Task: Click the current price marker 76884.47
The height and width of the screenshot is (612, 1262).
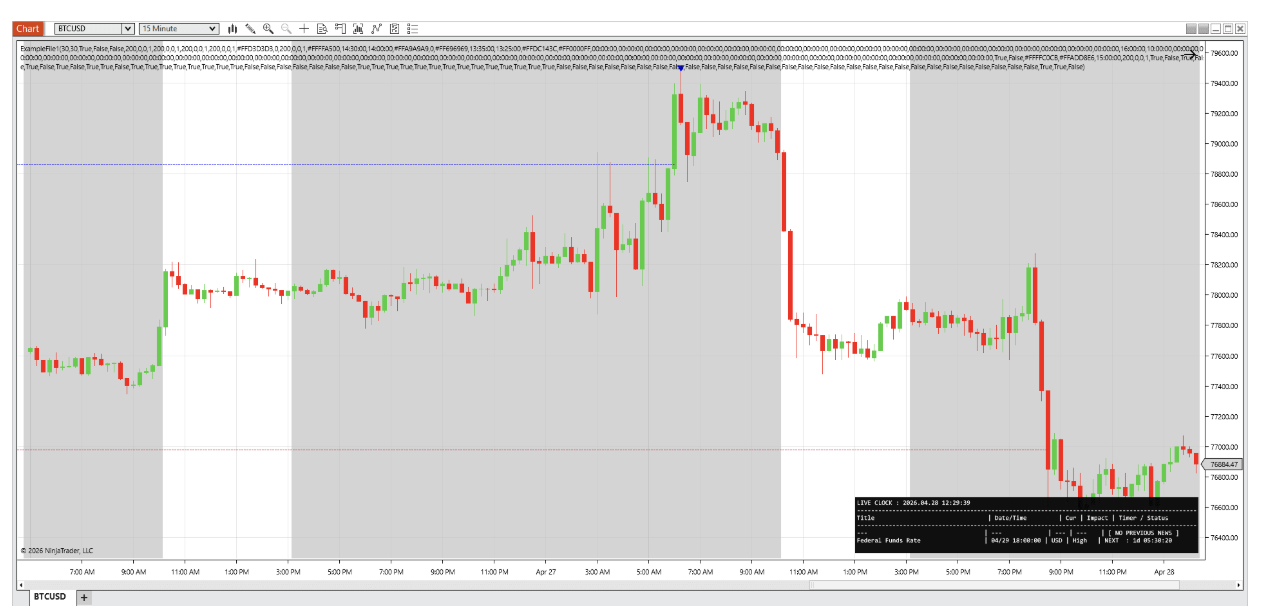Action: (1224, 464)
